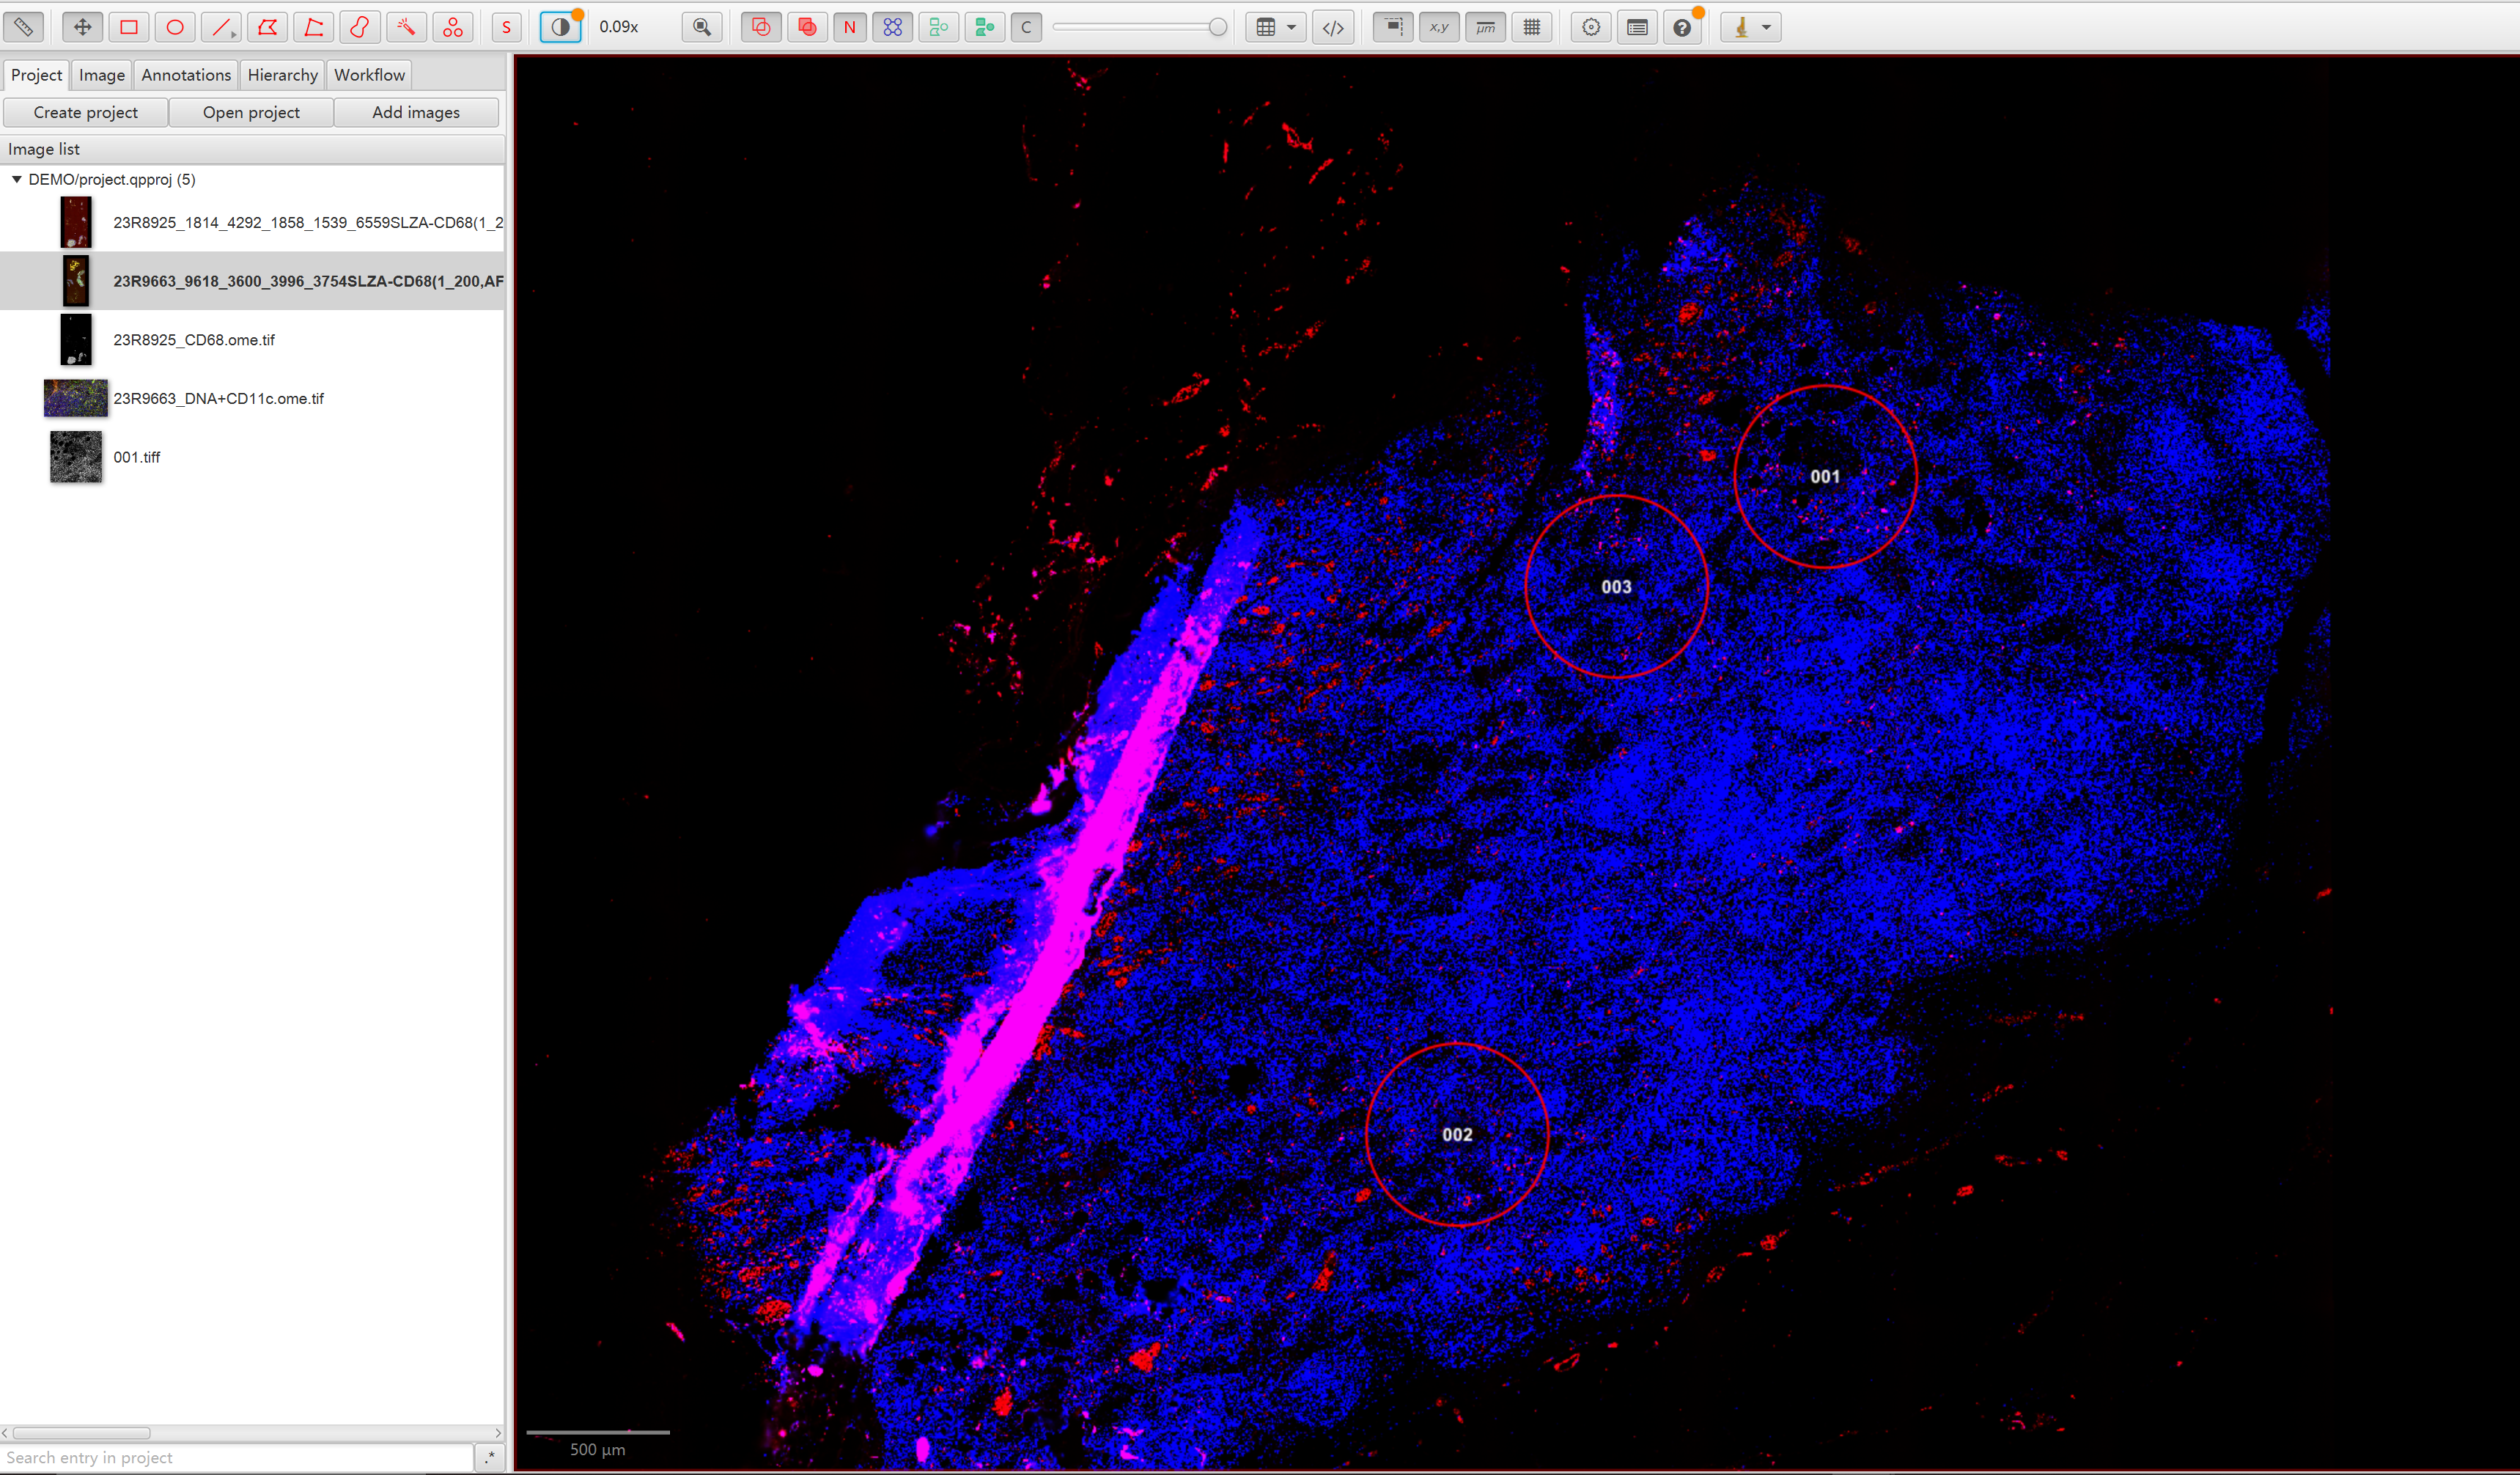The height and width of the screenshot is (1475, 2520).
Task: Open the Preferences gear icon
Action: [1591, 27]
